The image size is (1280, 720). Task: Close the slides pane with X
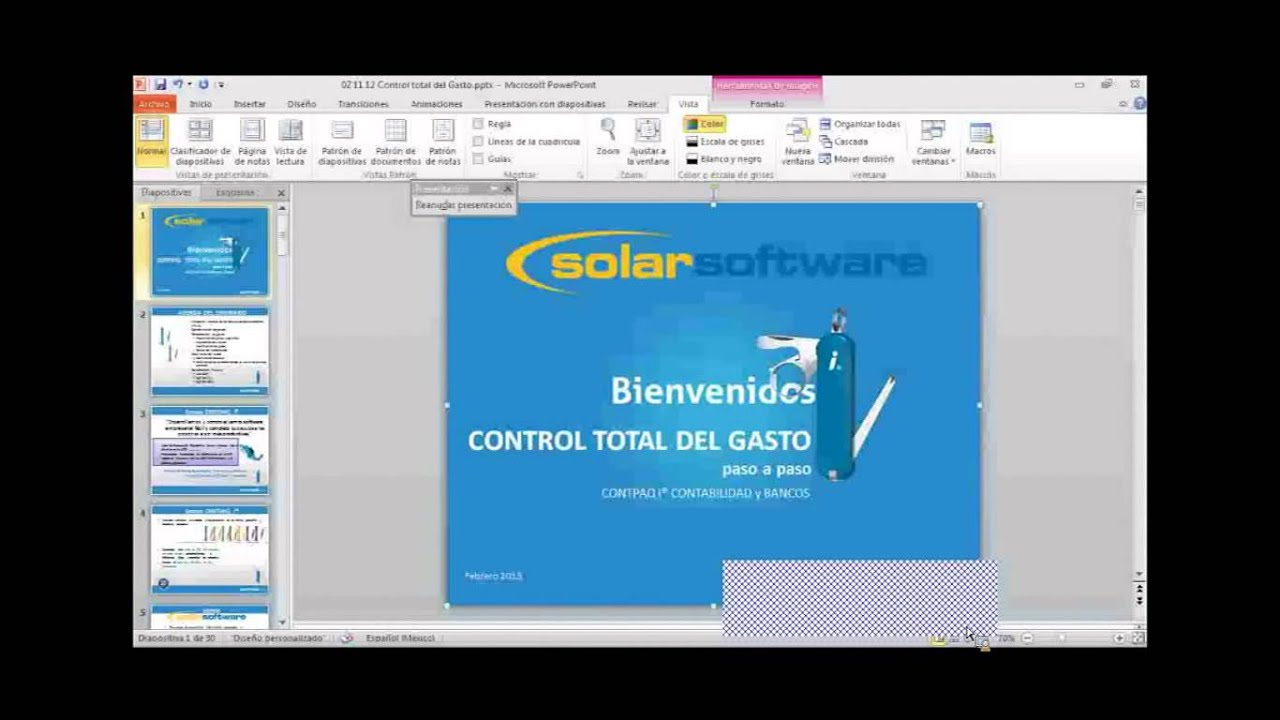[x=281, y=193]
